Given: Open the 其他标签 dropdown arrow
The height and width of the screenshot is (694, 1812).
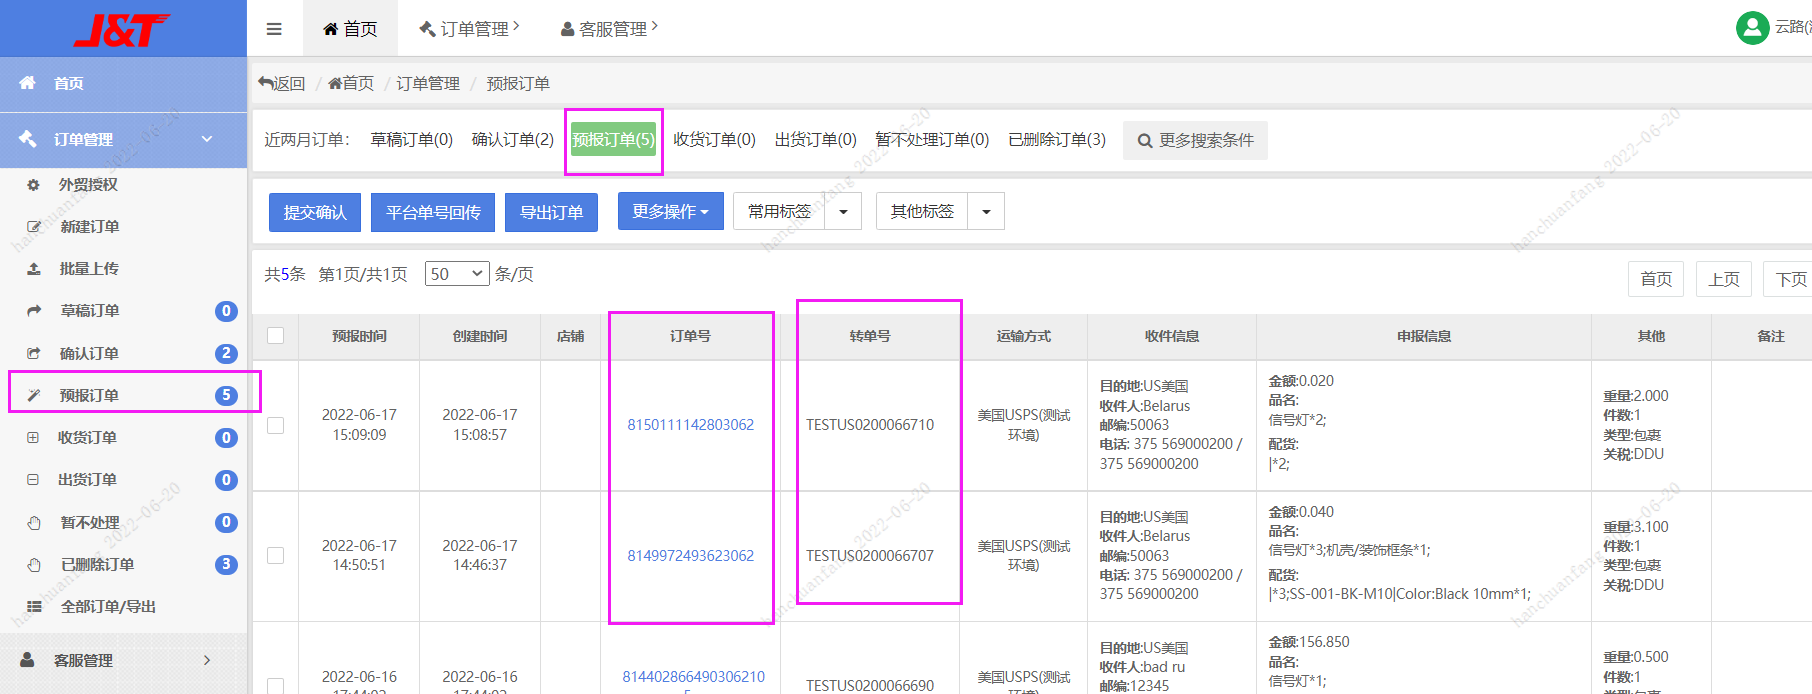Looking at the screenshot, I should coord(986,212).
